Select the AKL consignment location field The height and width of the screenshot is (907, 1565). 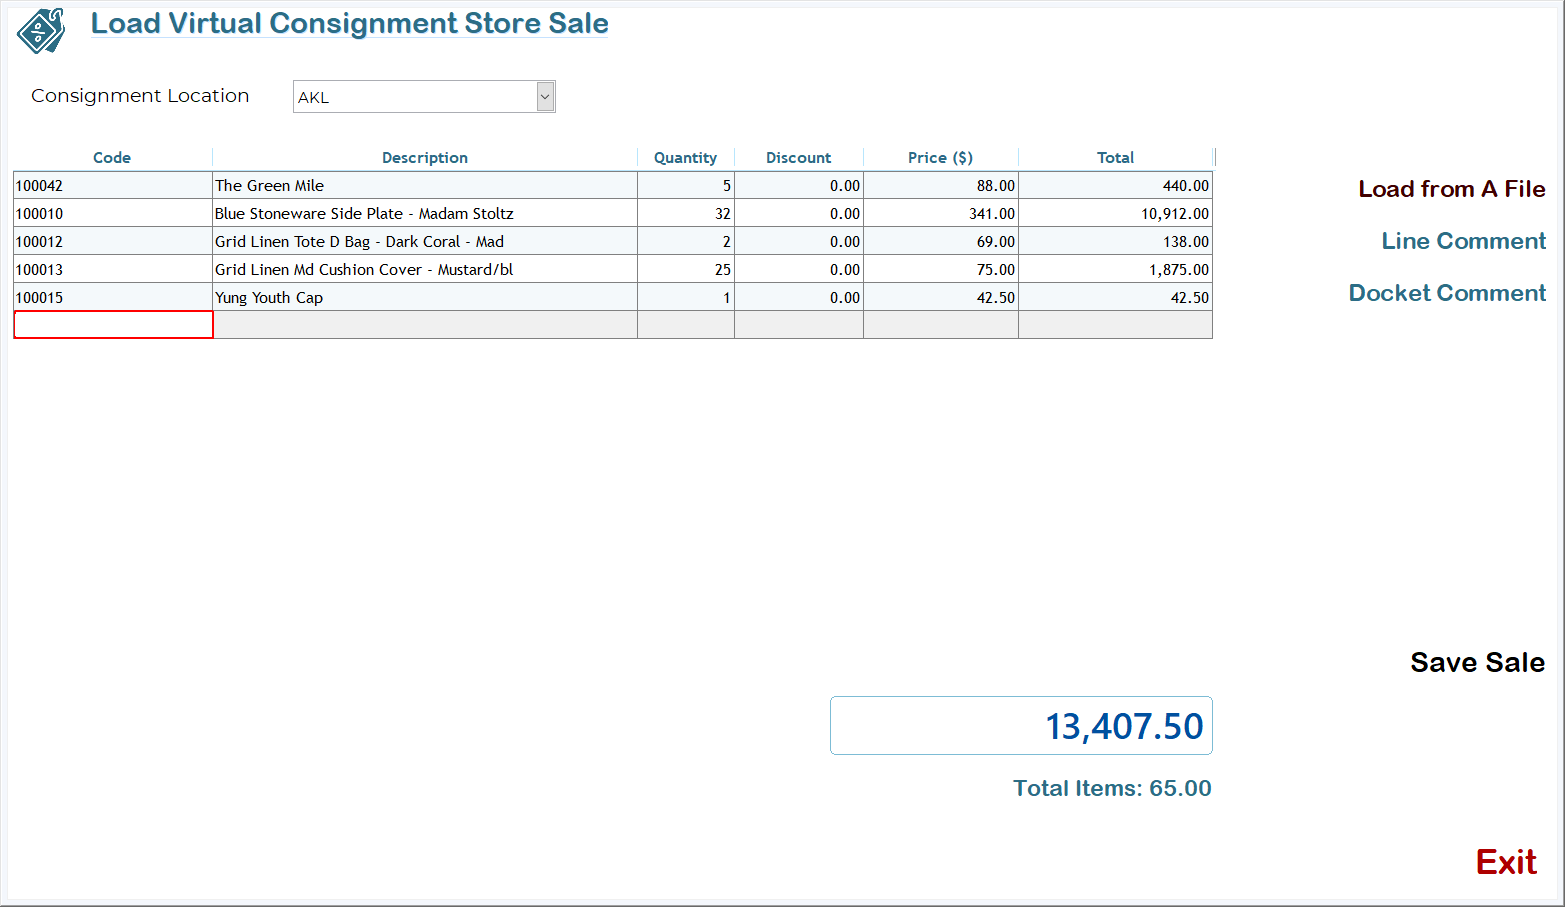(415, 97)
